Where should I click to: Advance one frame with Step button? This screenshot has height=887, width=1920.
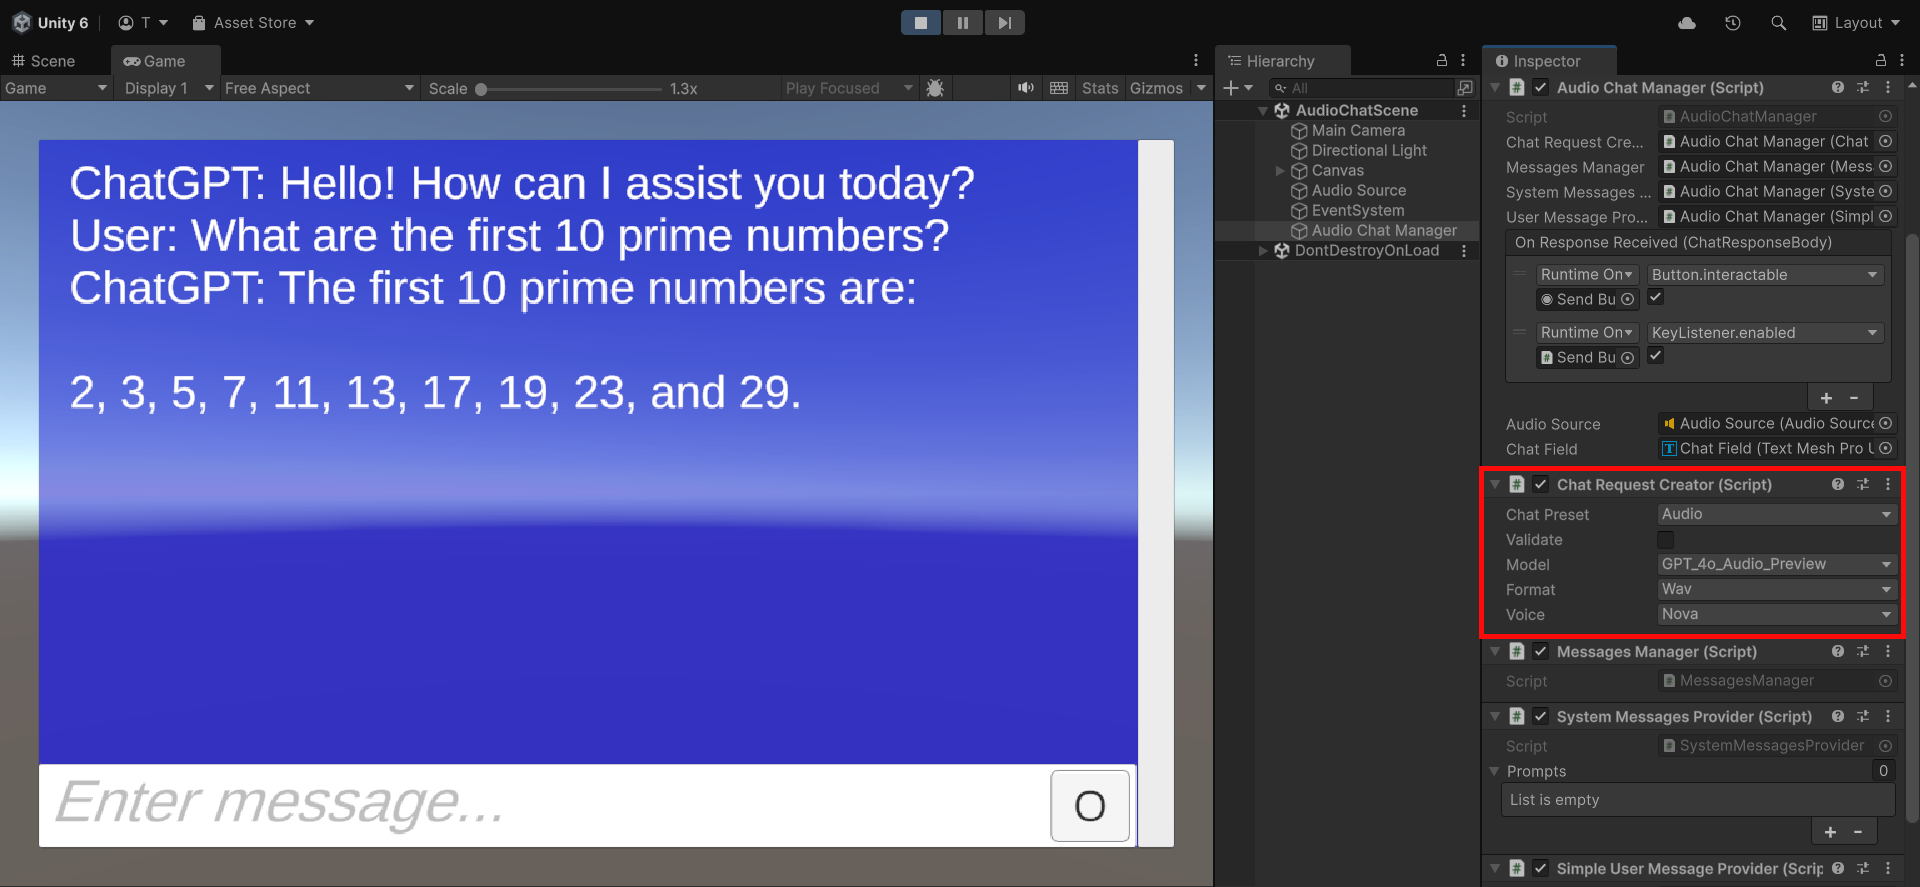click(1004, 23)
